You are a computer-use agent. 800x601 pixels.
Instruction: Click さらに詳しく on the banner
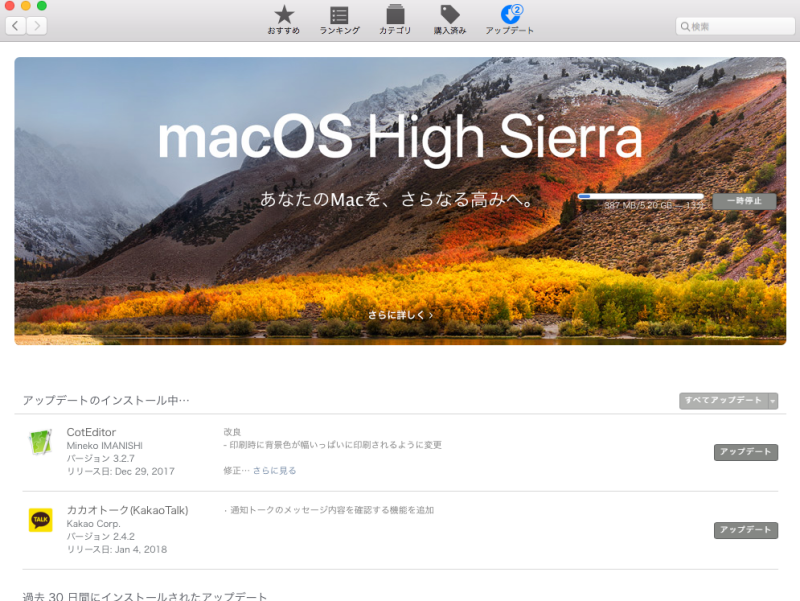click(400, 313)
